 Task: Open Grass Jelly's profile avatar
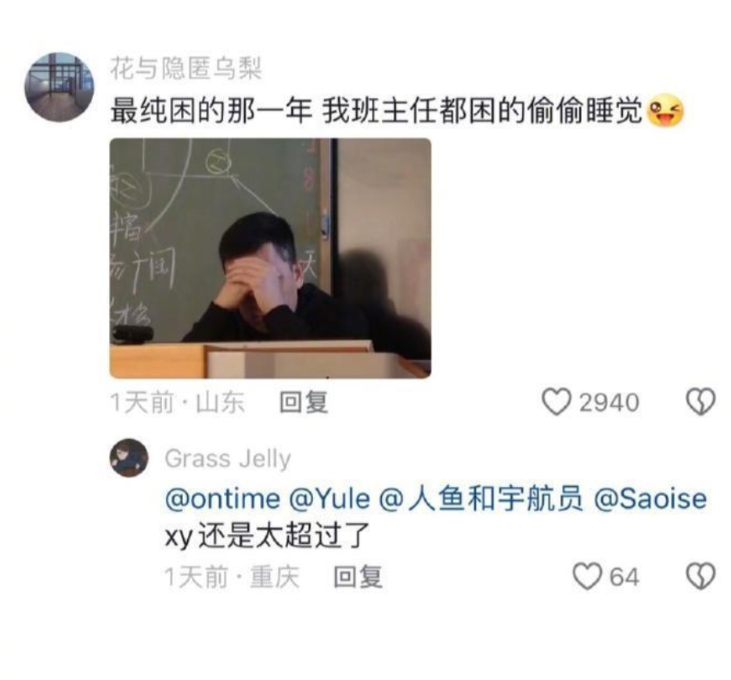coord(129,458)
